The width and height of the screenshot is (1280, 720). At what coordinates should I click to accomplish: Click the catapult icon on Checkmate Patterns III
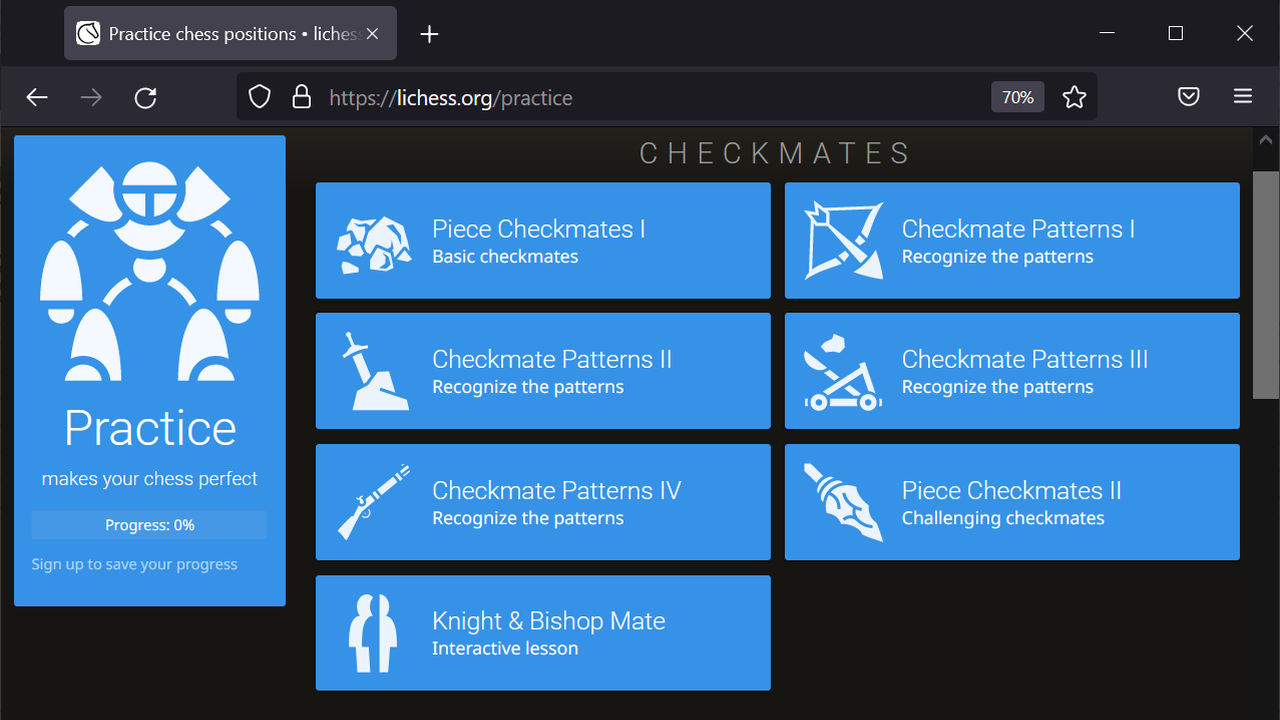(x=844, y=372)
